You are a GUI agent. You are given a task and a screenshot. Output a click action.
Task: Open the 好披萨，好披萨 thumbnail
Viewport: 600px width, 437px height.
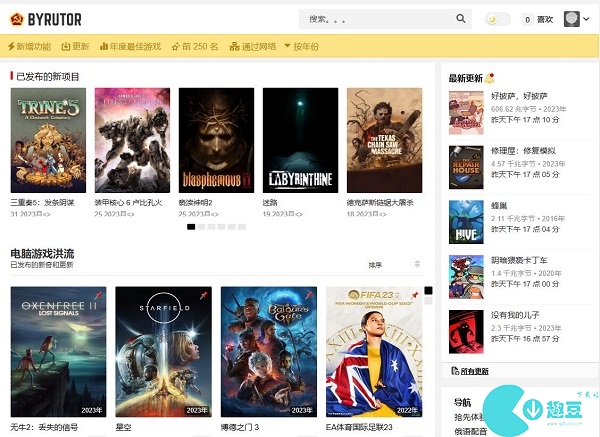click(x=466, y=113)
